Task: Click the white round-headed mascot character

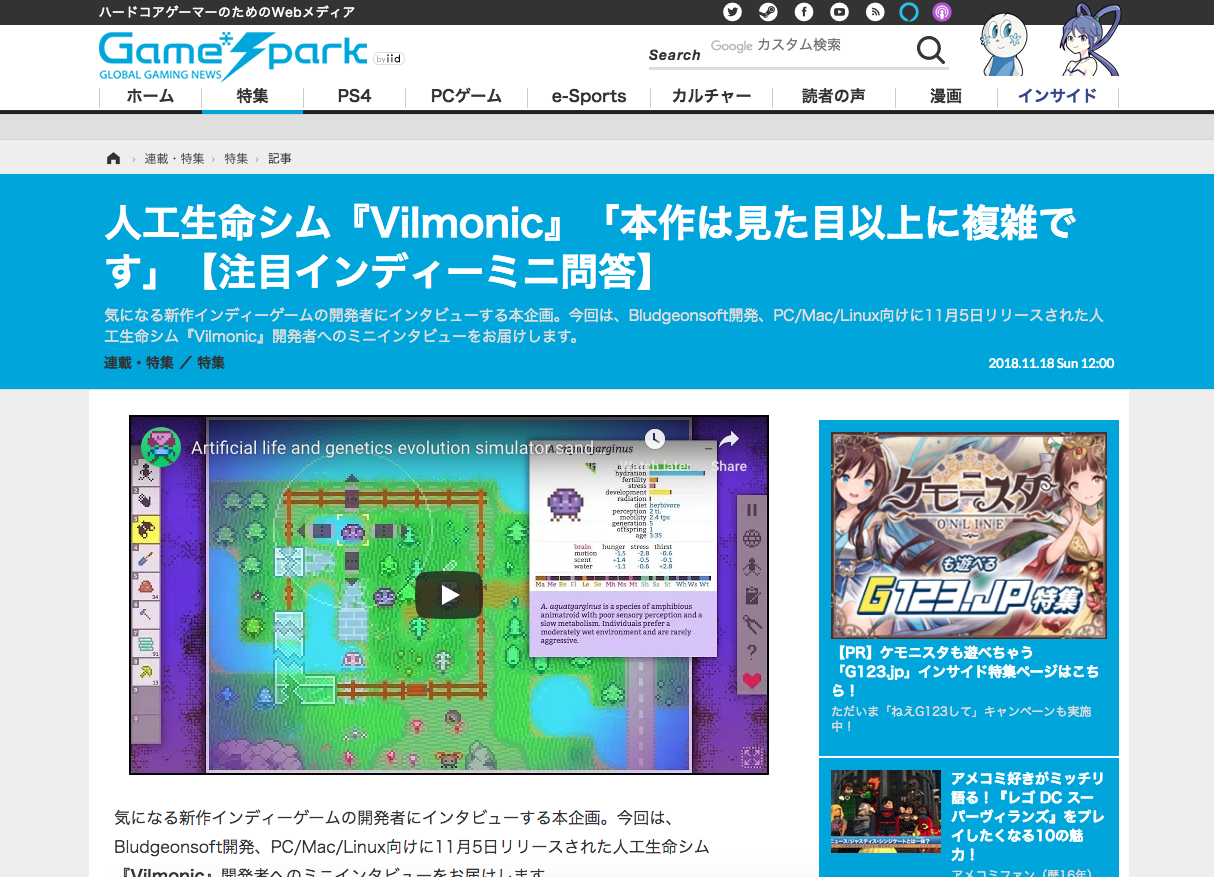Action: 1003,45
